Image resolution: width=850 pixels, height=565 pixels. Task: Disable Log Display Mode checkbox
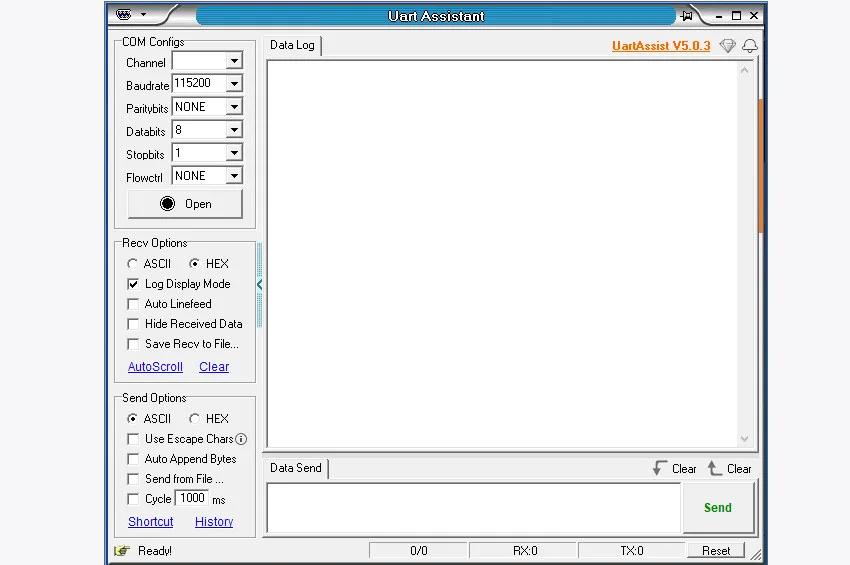click(x=133, y=284)
